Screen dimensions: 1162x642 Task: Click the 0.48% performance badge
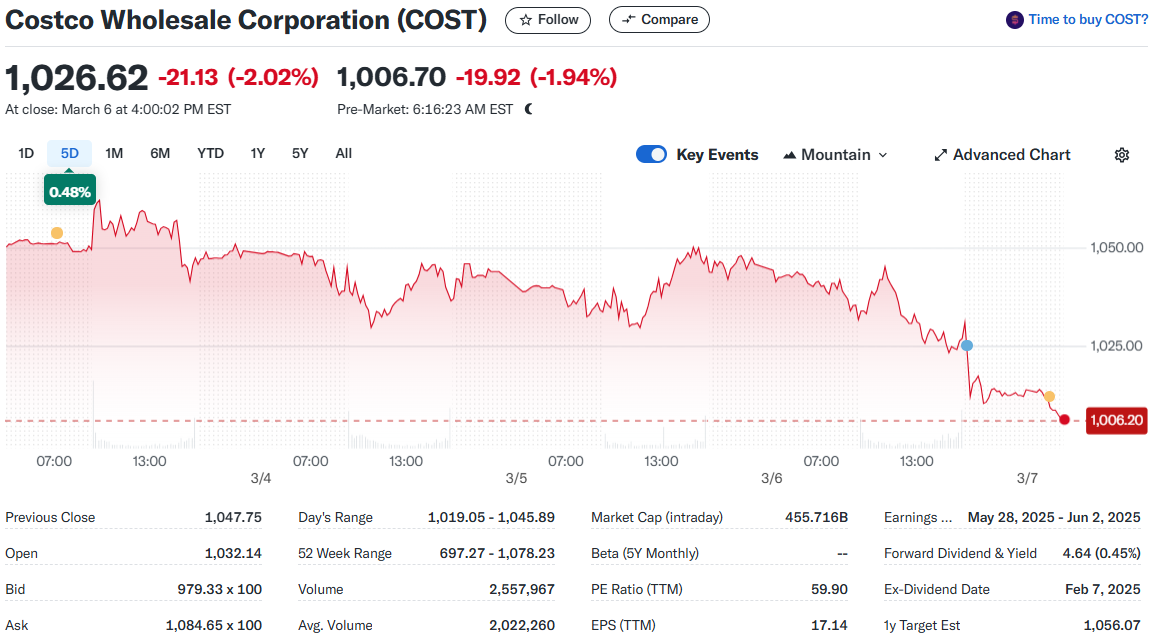70,192
